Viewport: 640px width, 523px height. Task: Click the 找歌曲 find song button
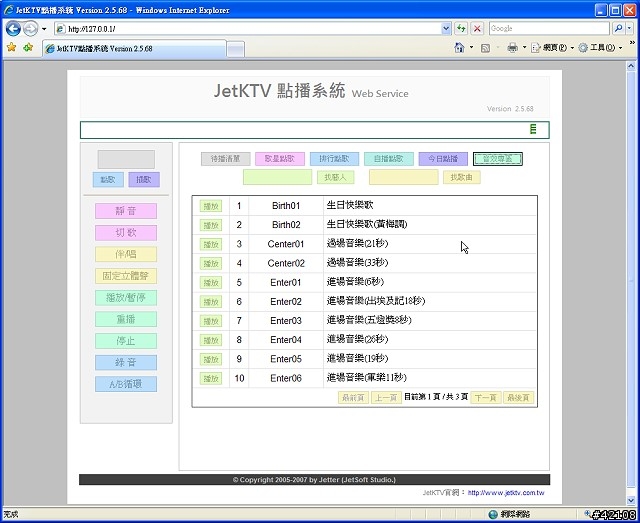point(462,177)
